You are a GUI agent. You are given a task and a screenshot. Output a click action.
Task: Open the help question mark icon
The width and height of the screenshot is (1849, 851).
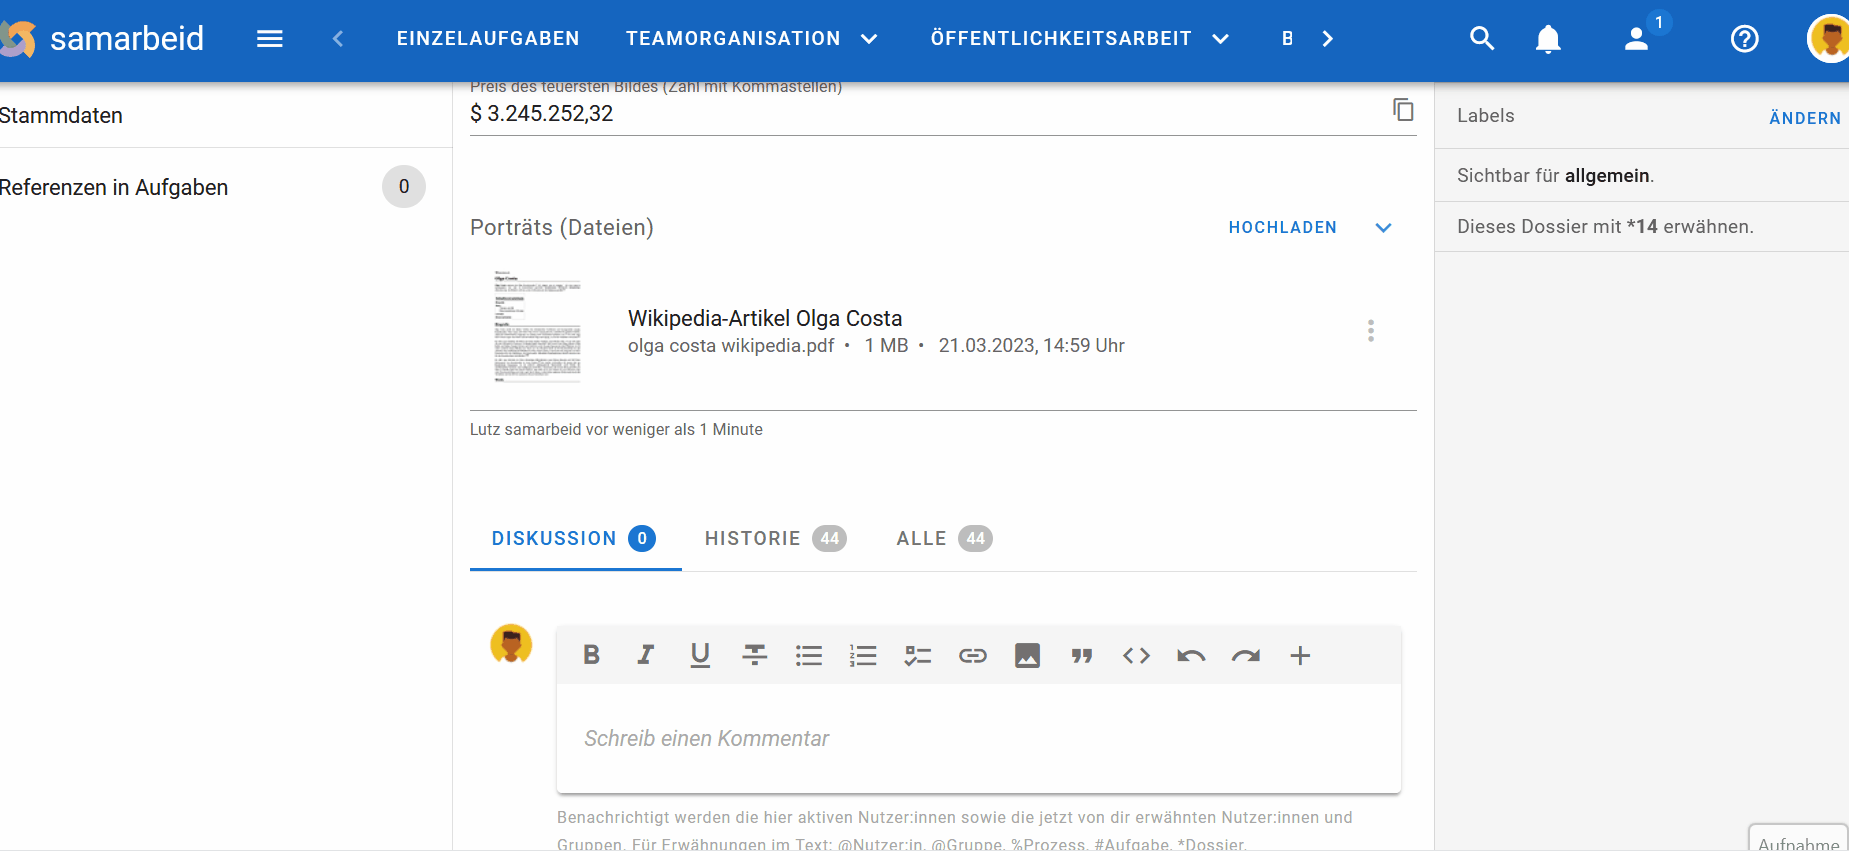1744,39
